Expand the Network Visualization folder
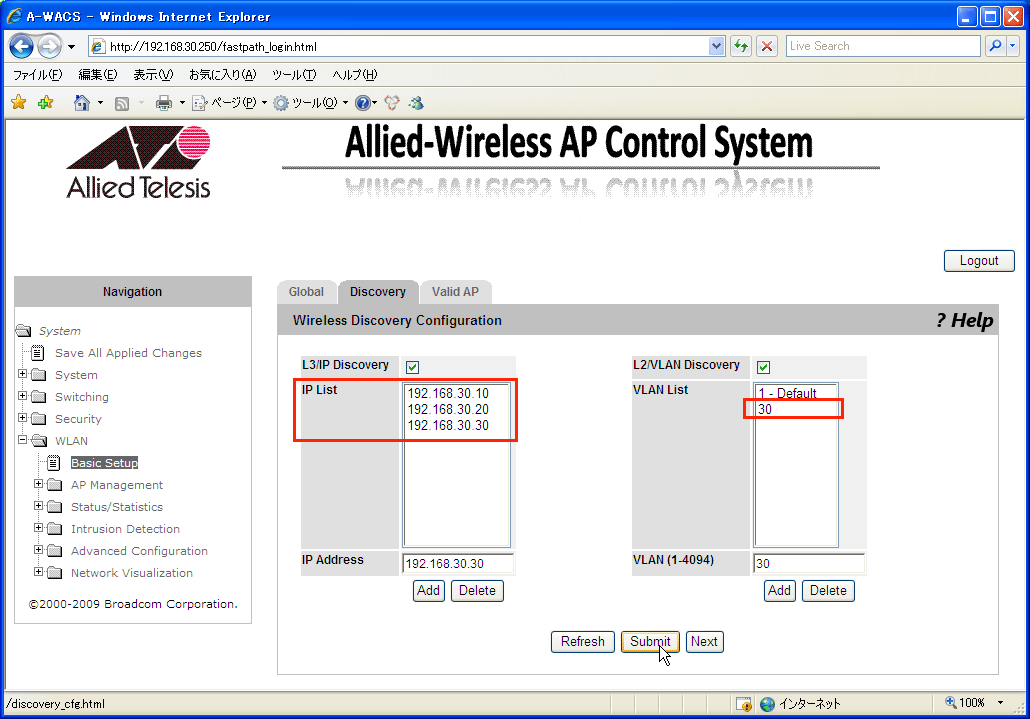This screenshot has width=1030, height=719. tap(39, 571)
